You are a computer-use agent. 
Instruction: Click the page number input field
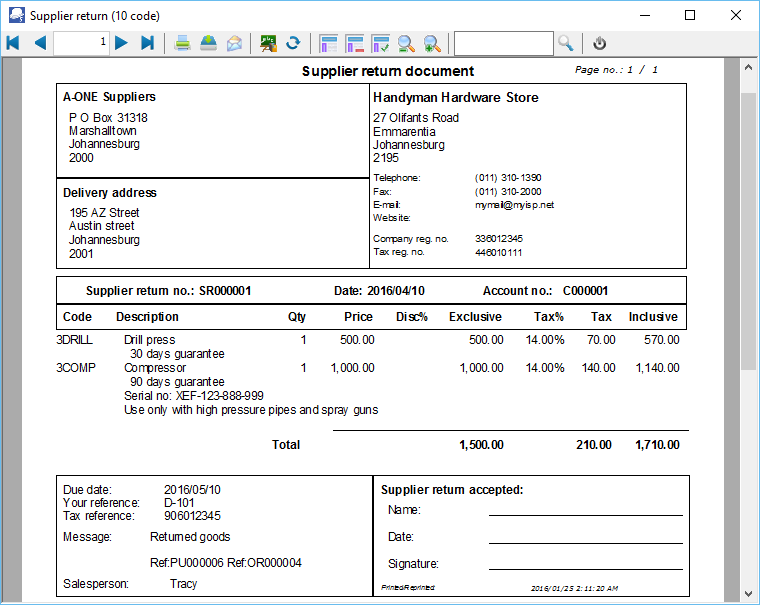[x=81, y=43]
